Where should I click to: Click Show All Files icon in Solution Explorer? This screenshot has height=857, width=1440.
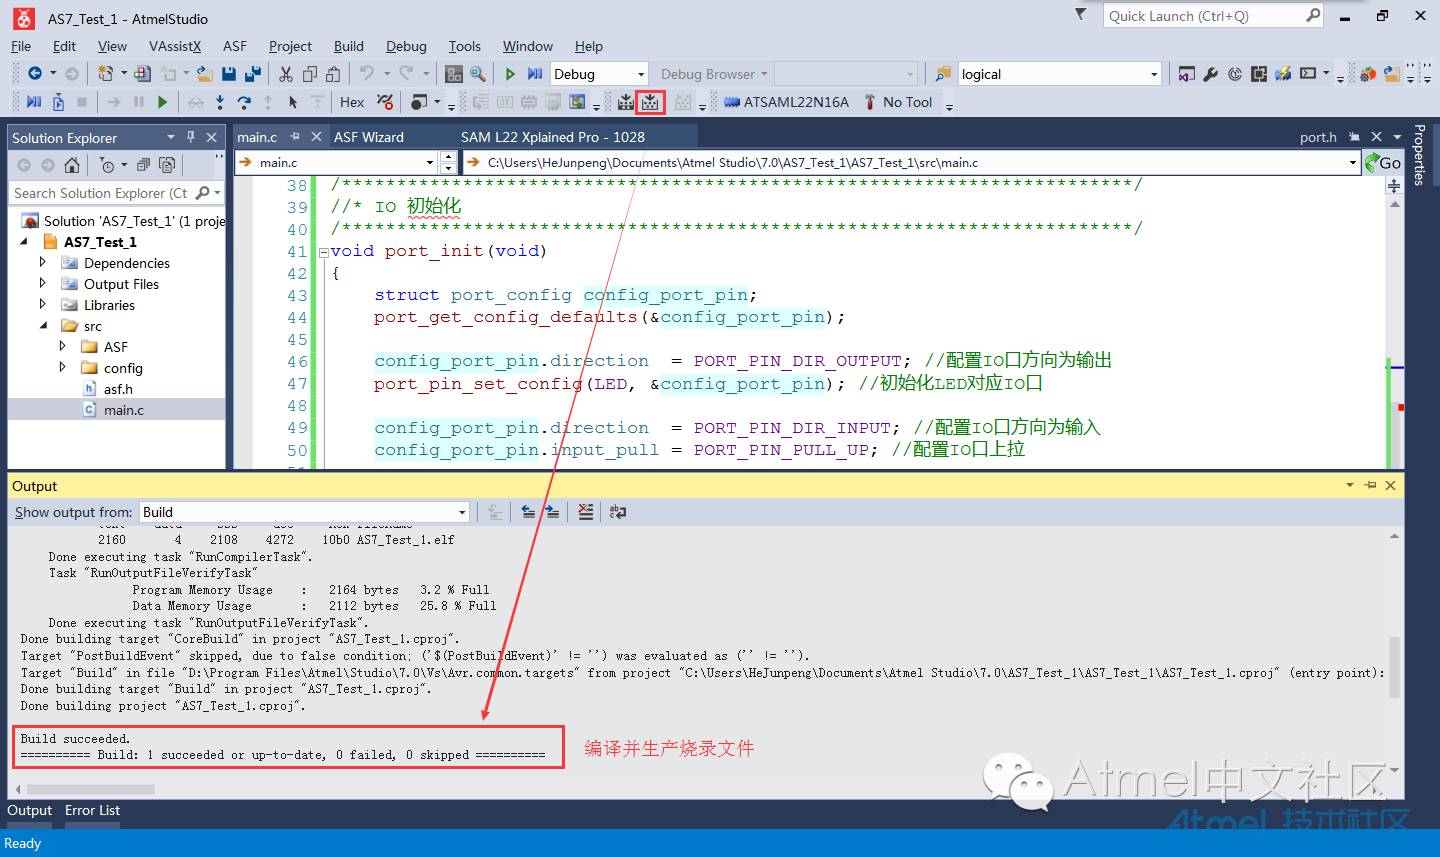(x=167, y=165)
